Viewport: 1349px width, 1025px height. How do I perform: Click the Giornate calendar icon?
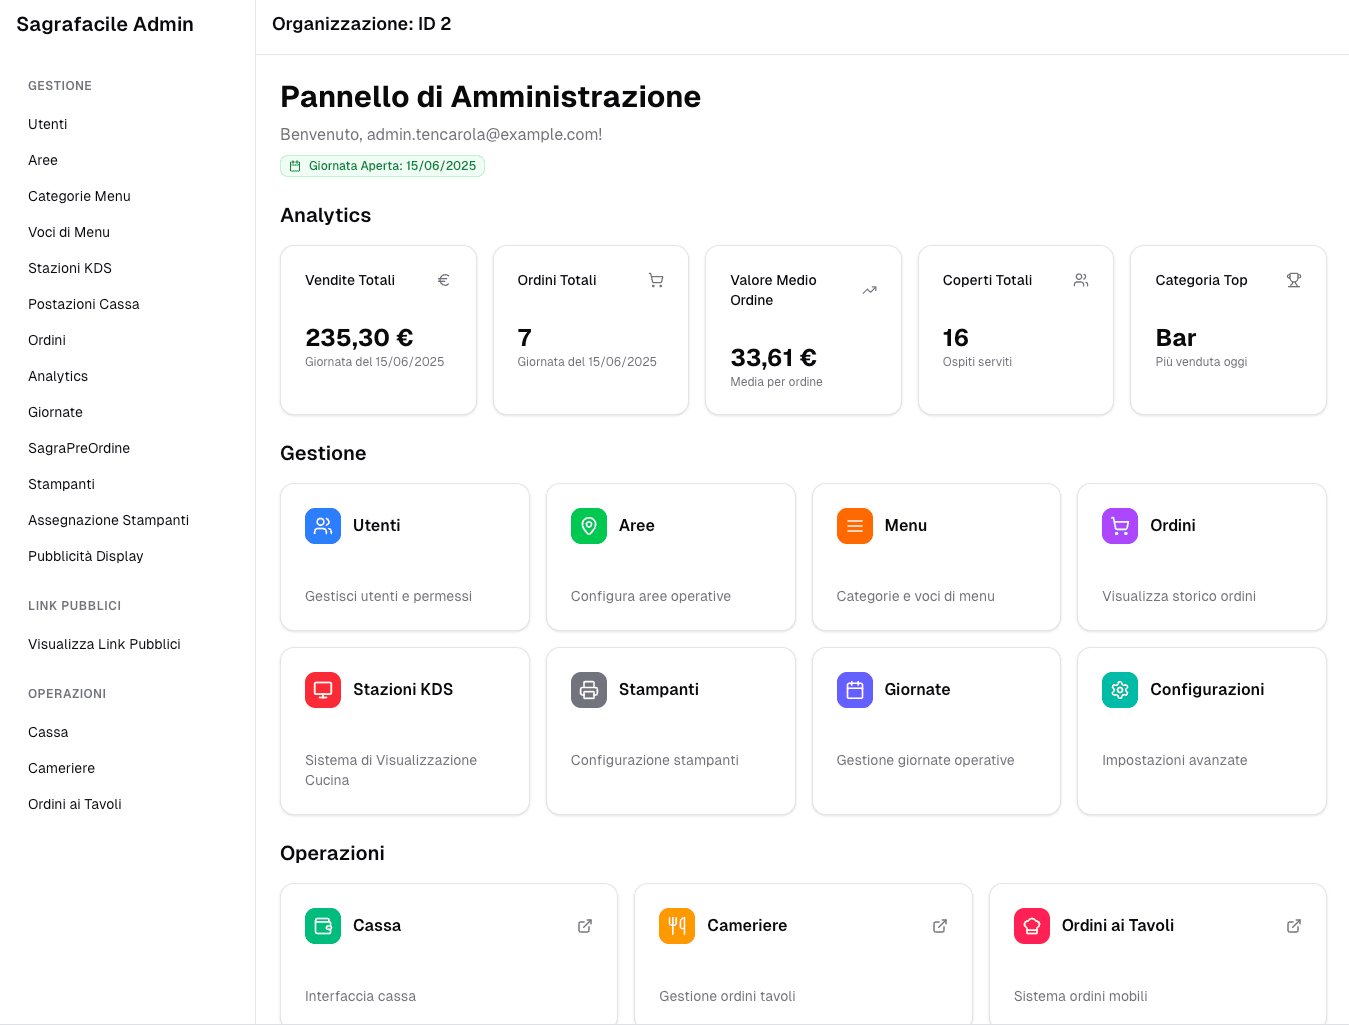854,689
